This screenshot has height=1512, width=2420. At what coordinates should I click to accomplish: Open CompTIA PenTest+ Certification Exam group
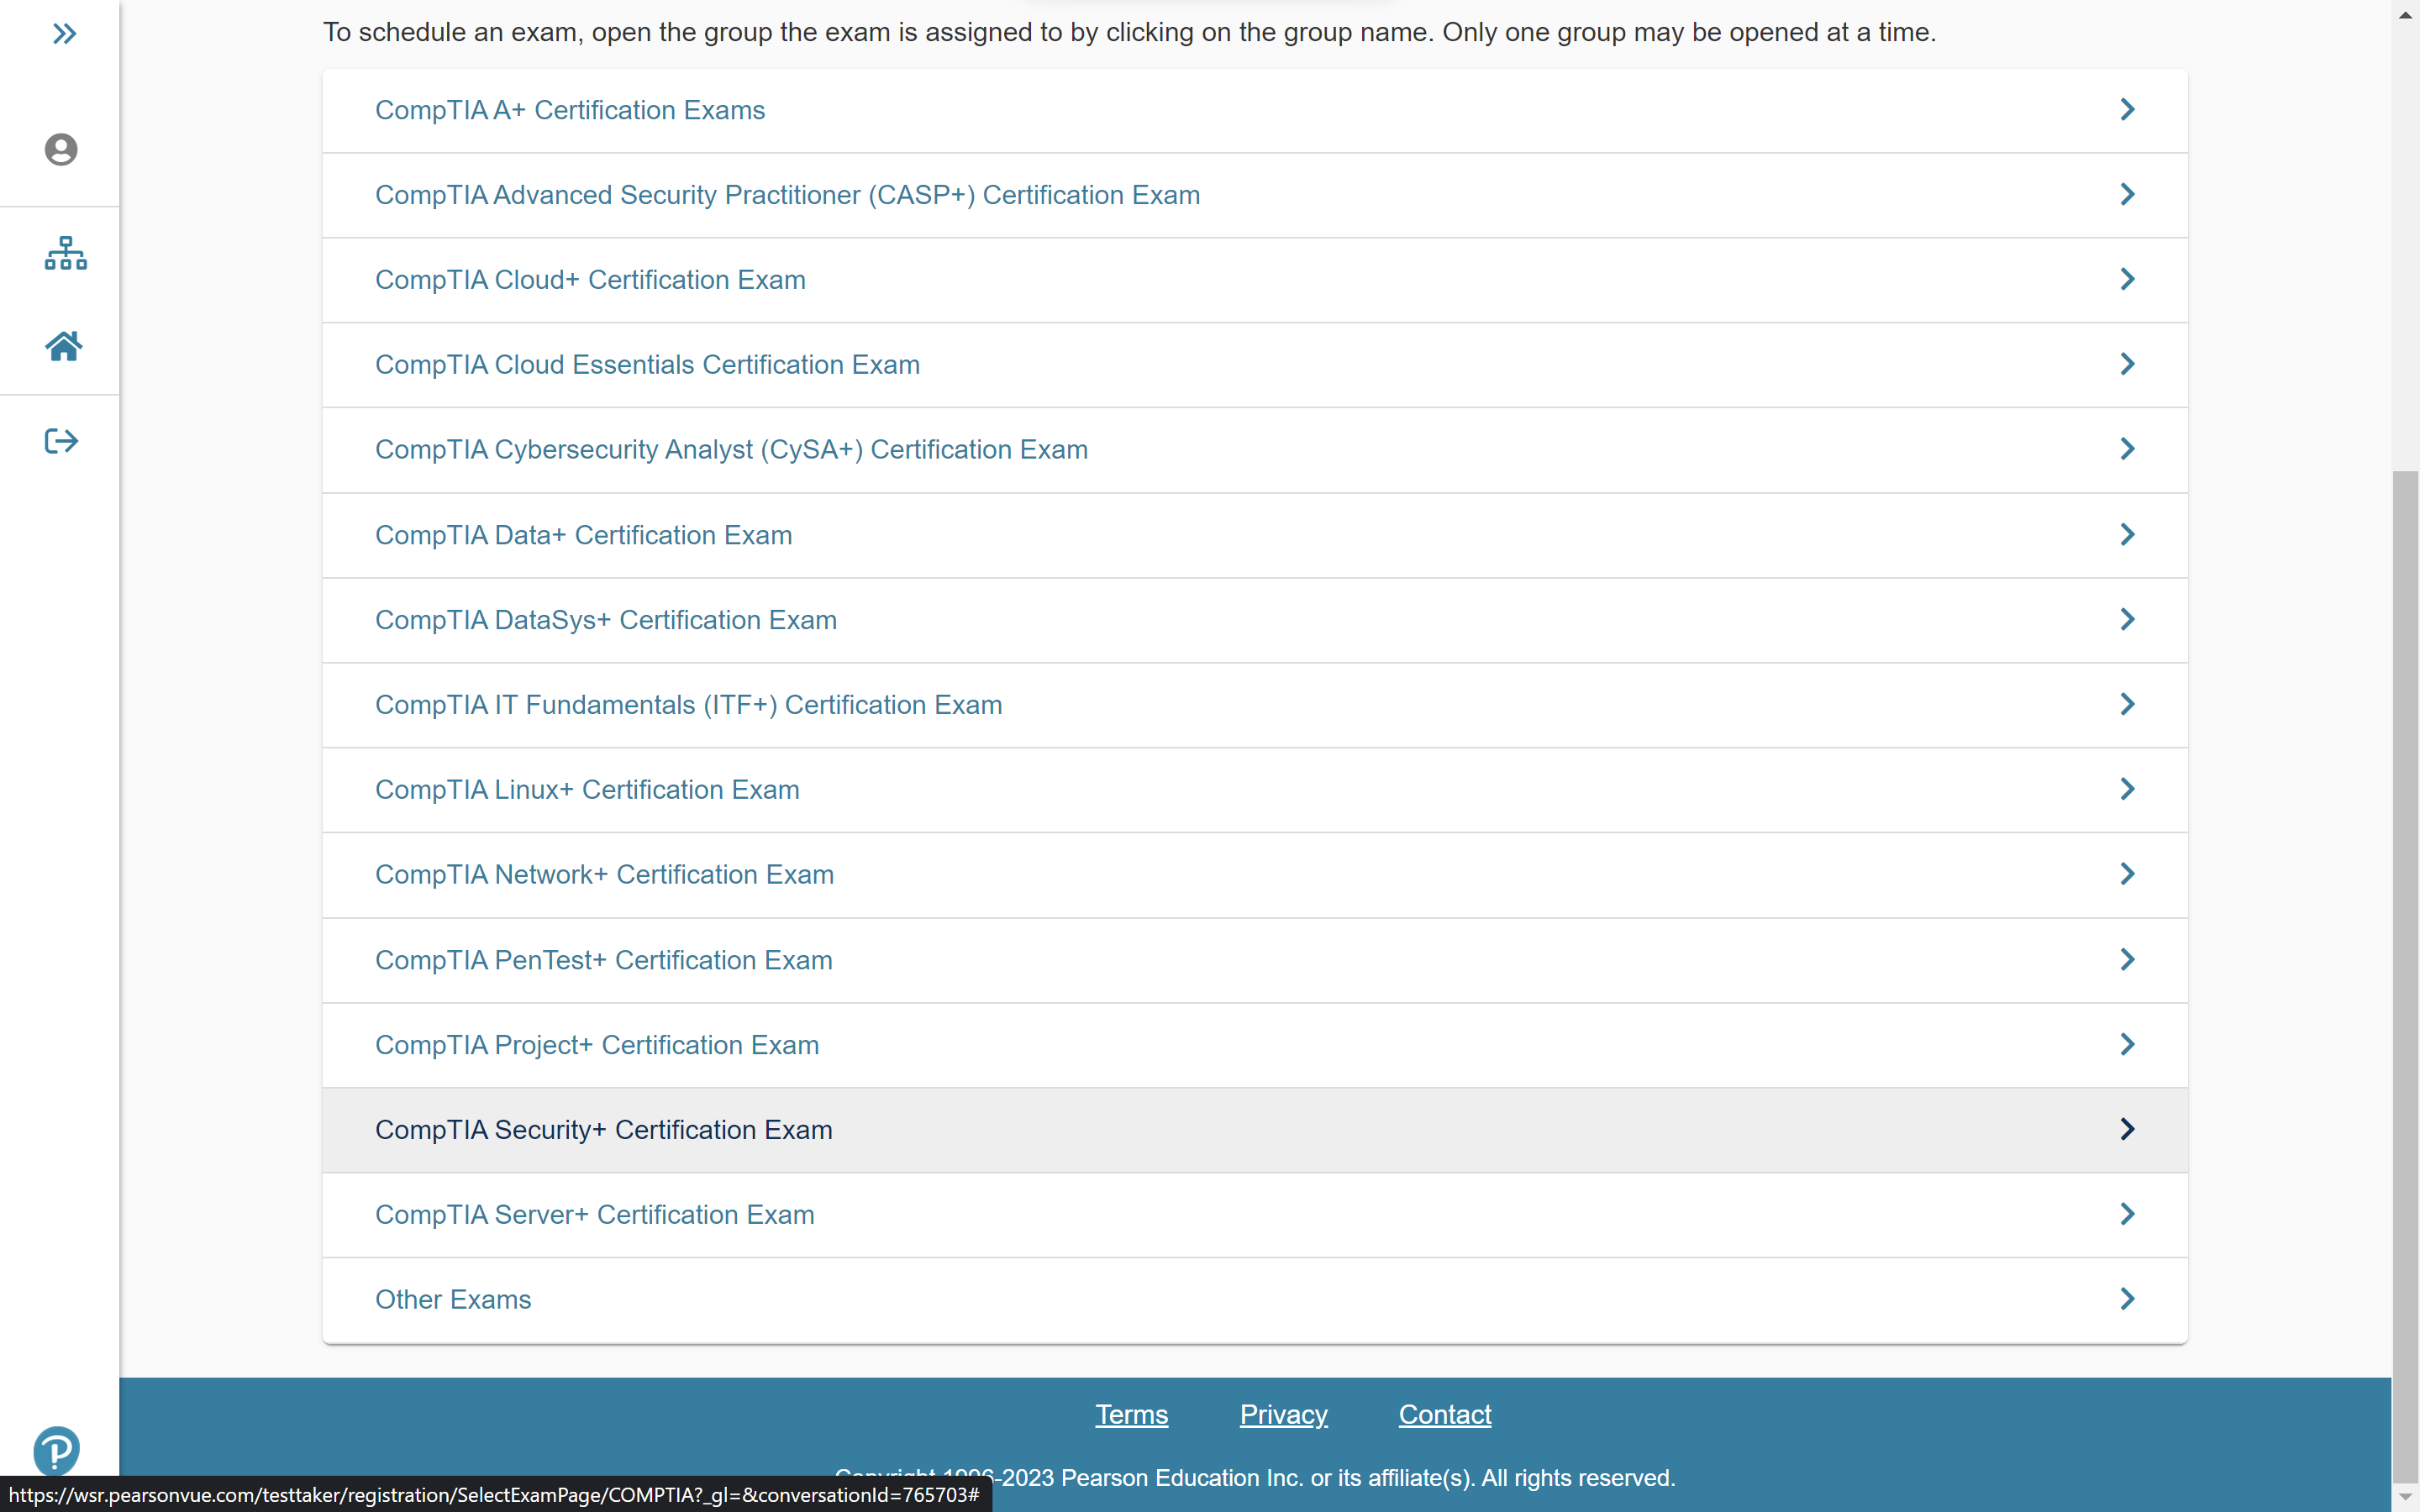point(1254,960)
